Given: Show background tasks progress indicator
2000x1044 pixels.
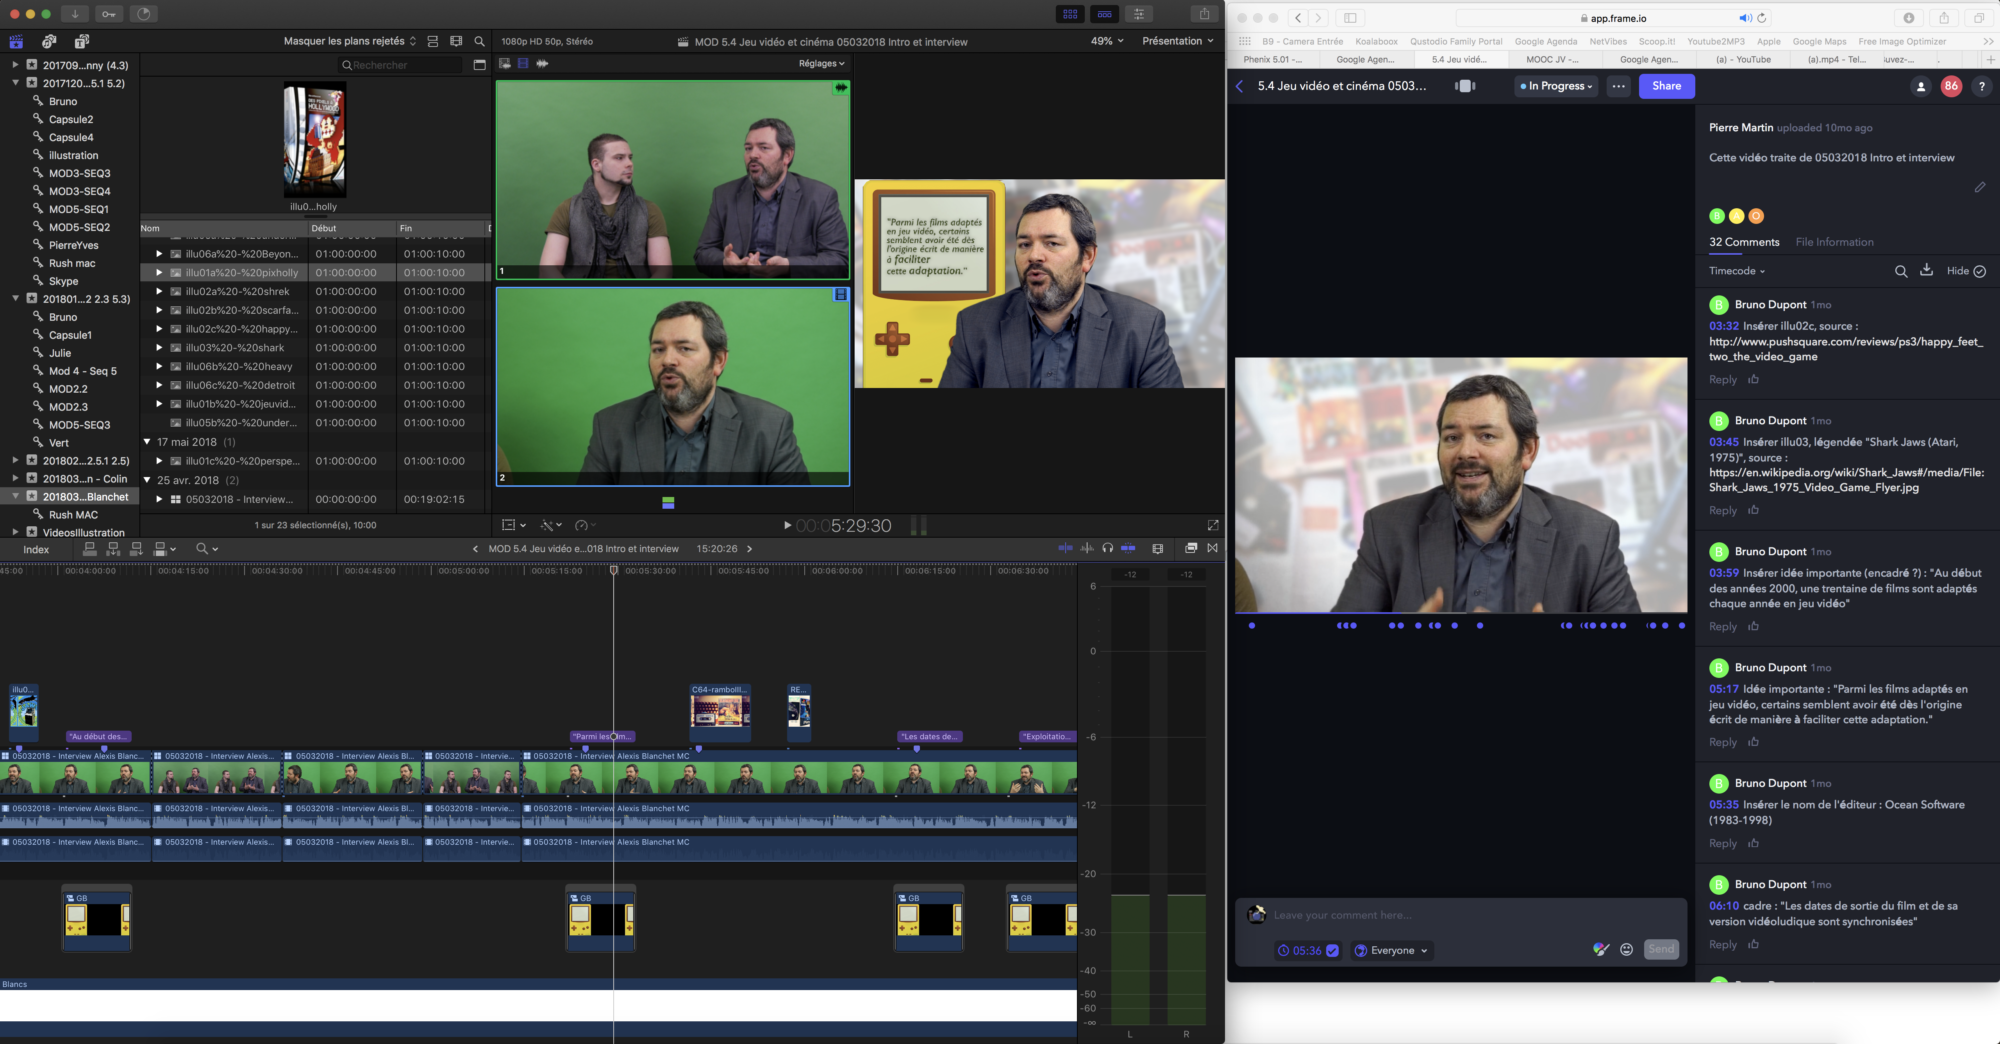Looking at the screenshot, I should pos(144,14).
